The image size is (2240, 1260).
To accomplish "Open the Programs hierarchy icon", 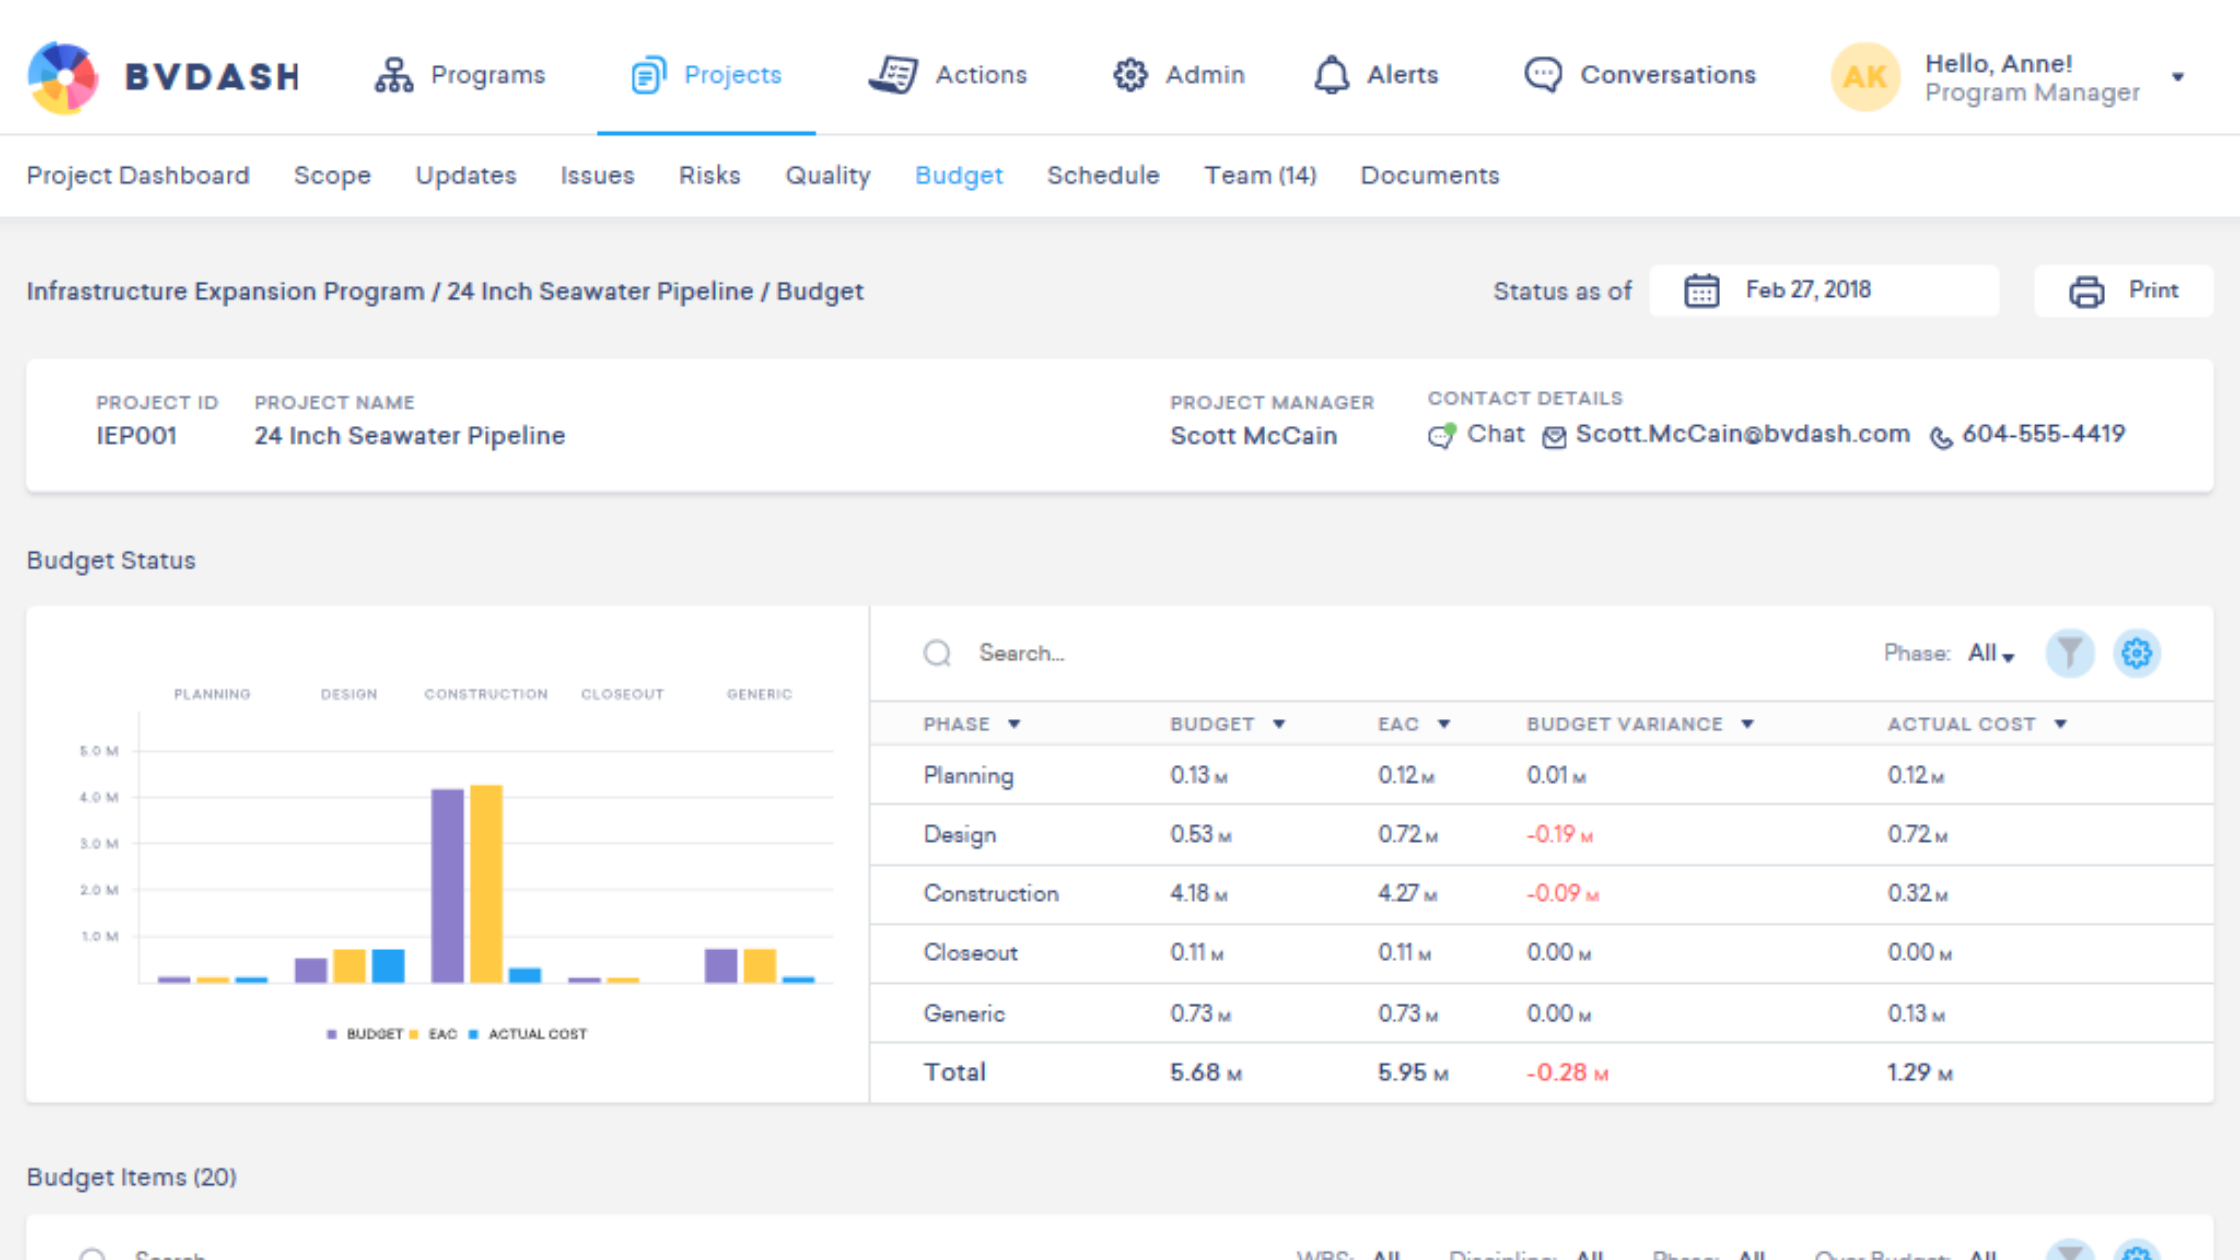I will point(393,75).
